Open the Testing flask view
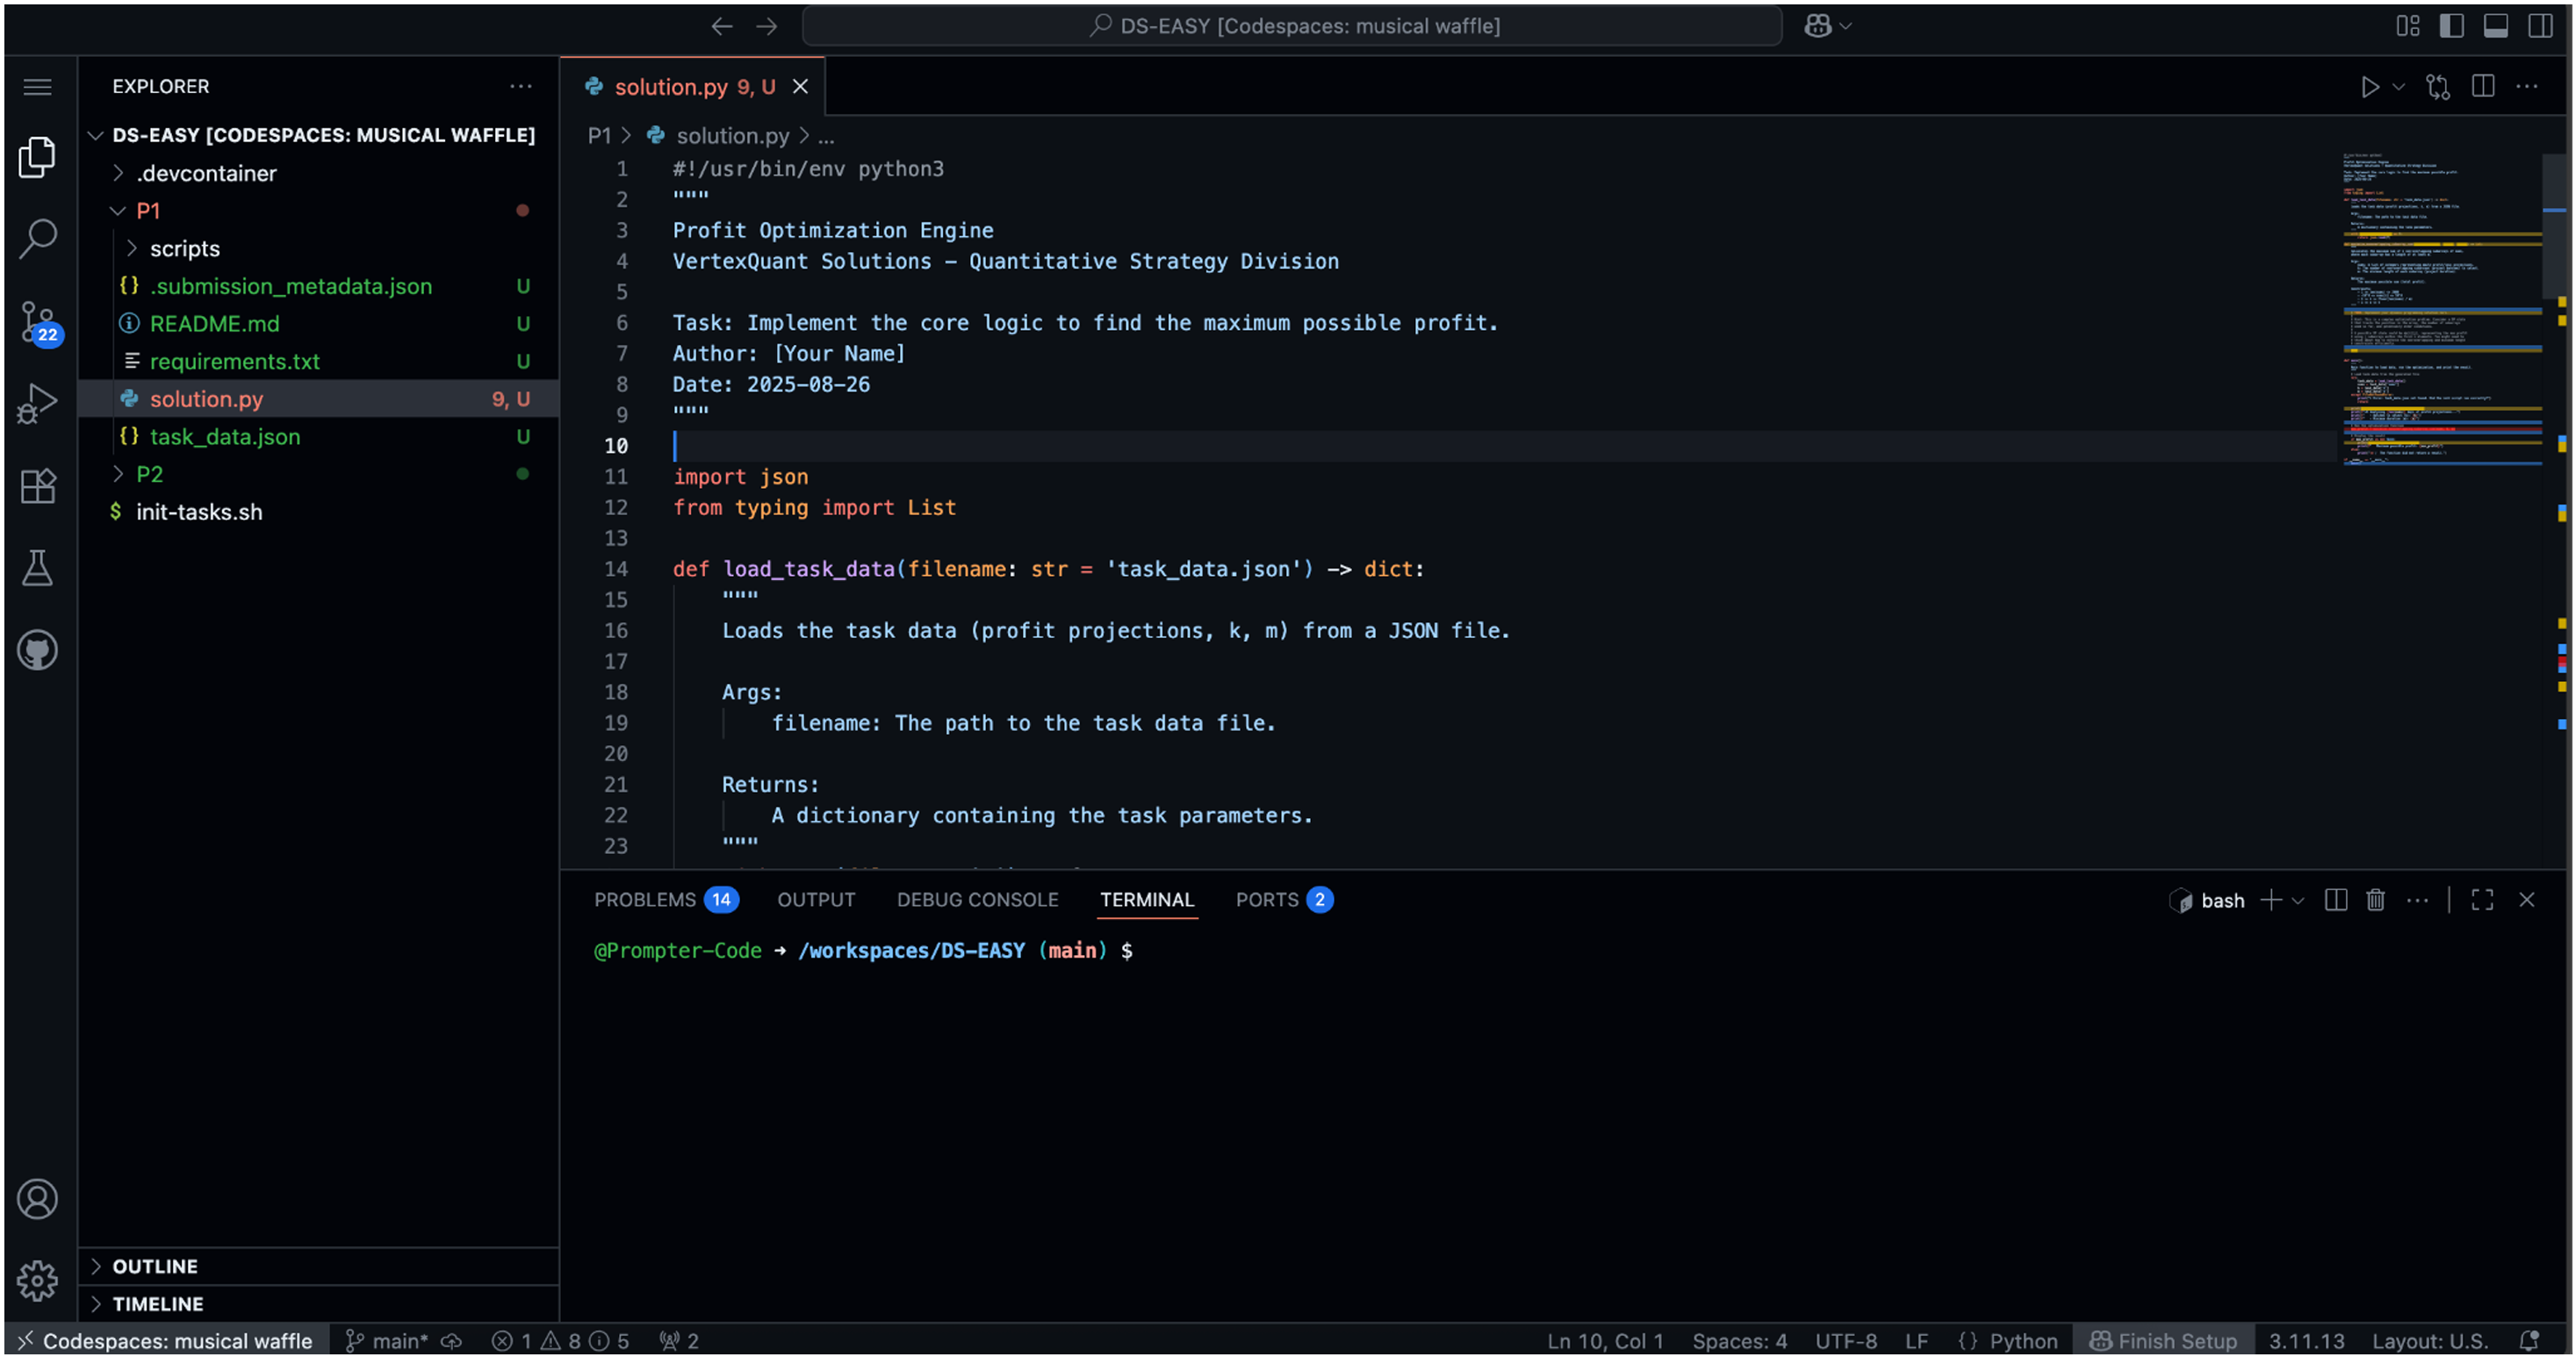Image resolution: width=2576 pixels, height=1357 pixels. [38, 568]
